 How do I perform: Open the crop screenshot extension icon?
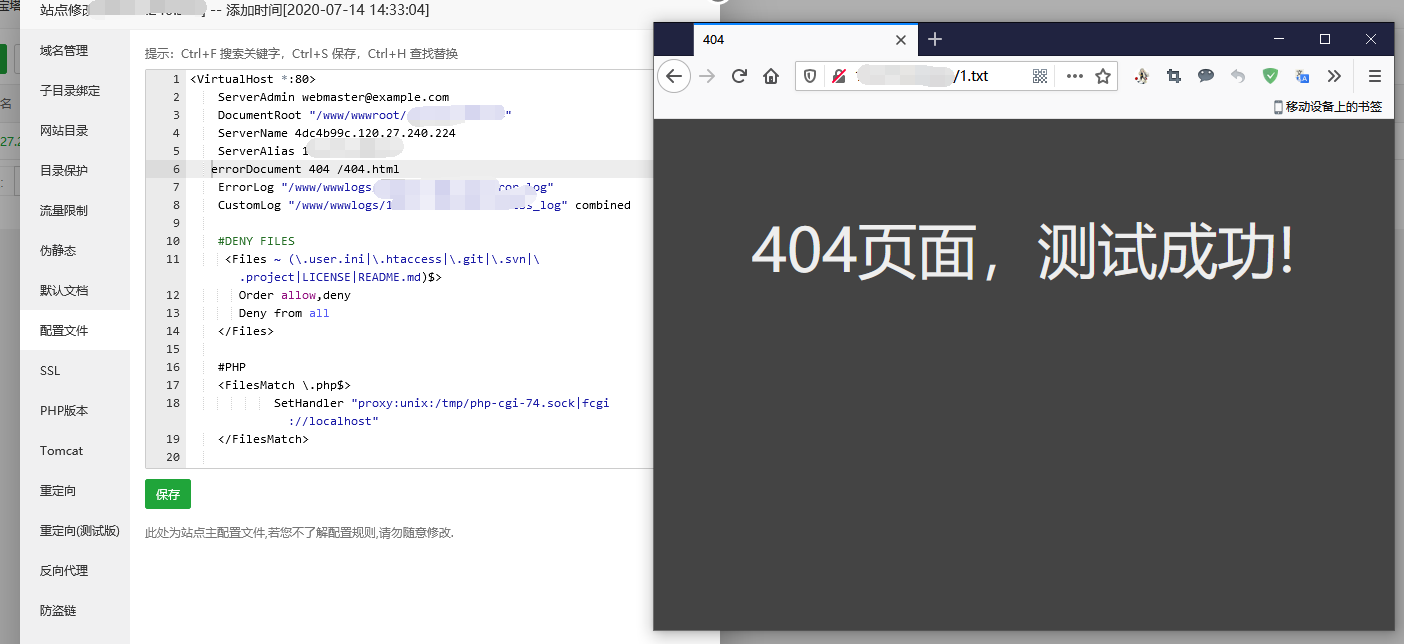[1174, 76]
